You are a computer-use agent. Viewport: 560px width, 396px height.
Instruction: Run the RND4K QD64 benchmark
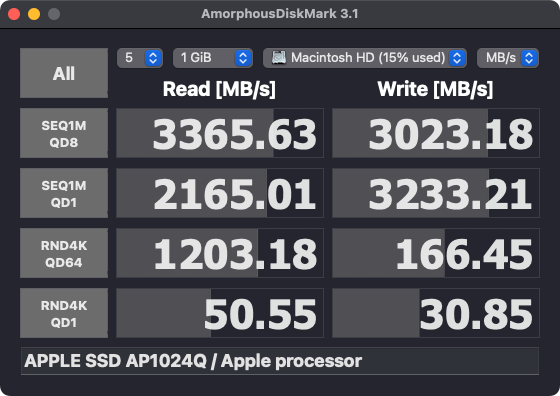pos(64,253)
